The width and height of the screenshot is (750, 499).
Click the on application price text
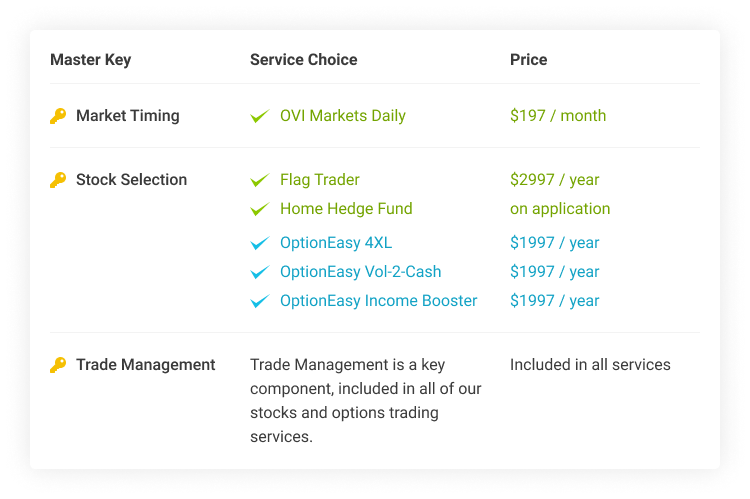coord(560,209)
